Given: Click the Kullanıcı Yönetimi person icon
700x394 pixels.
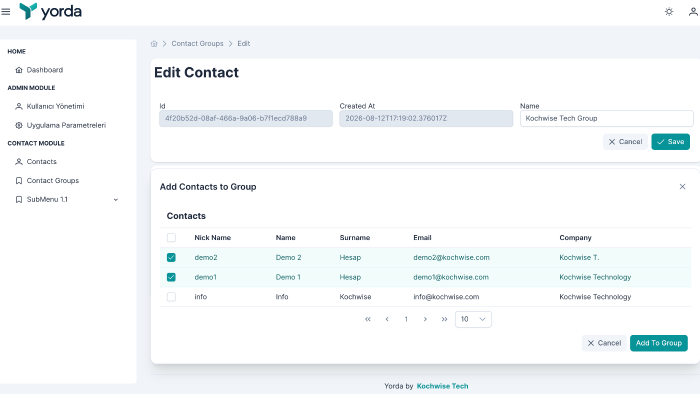Looking at the screenshot, I should pyautogui.click(x=19, y=107).
